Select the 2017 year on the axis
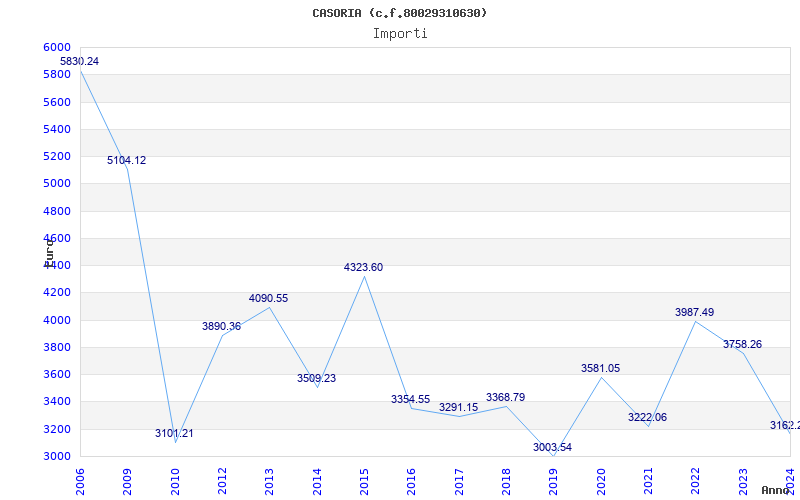The width and height of the screenshot is (800, 500). [x=459, y=482]
